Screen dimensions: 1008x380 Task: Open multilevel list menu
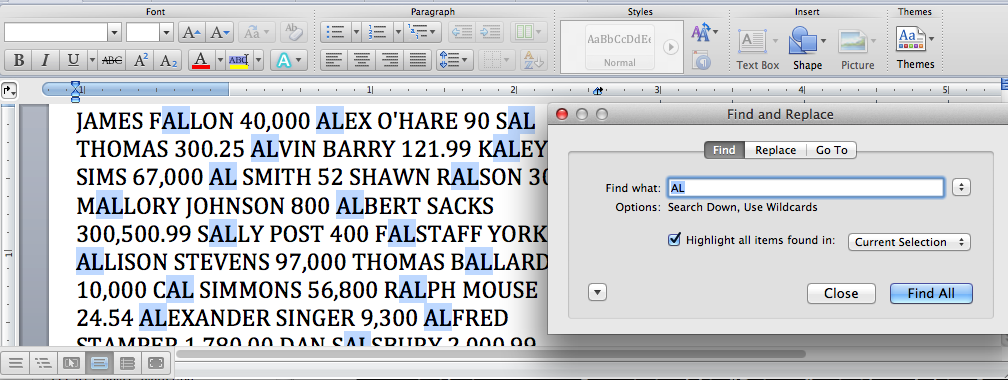(x=422, y=32)
